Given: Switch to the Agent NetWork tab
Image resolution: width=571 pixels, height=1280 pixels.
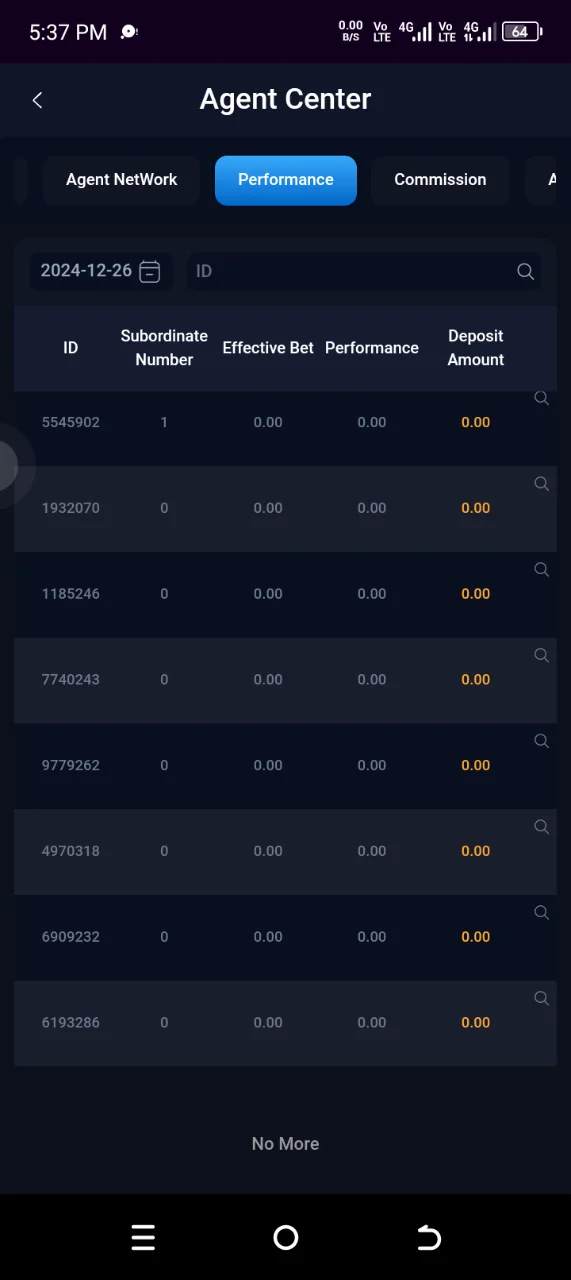Looking at the screenshot, I should point(121,180).
